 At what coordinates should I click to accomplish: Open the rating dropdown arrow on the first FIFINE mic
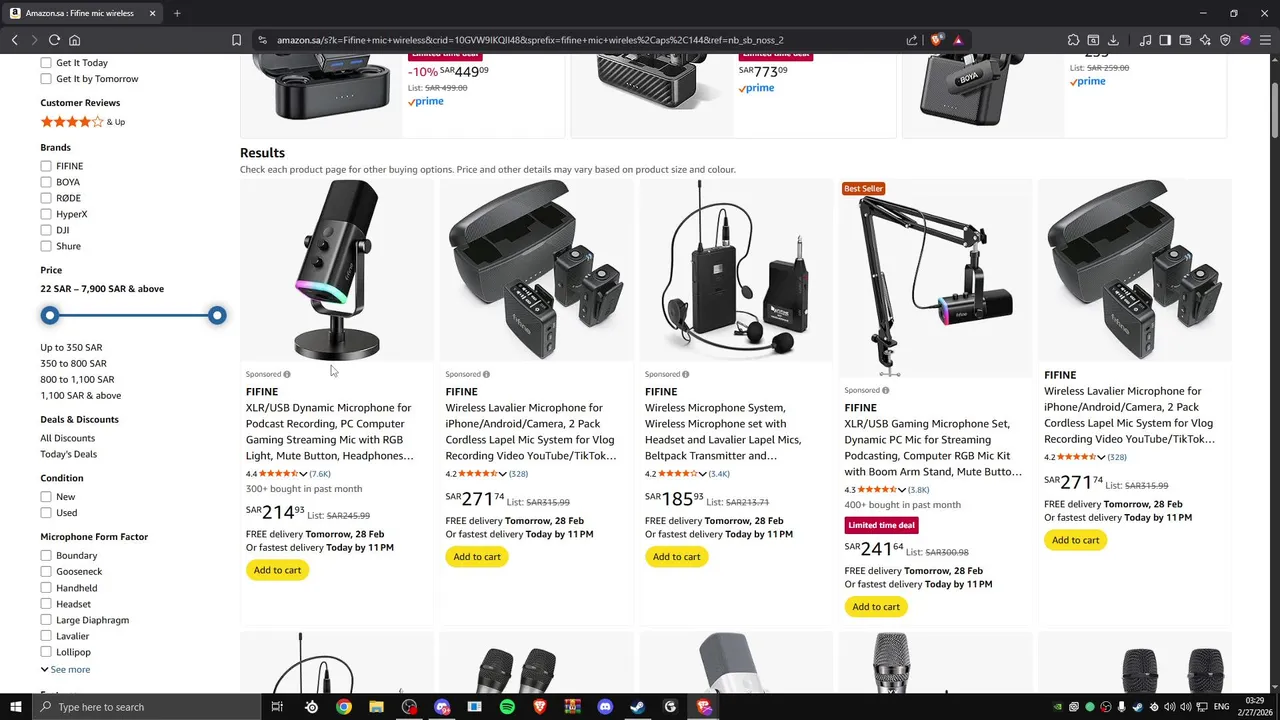click(304, 474)
